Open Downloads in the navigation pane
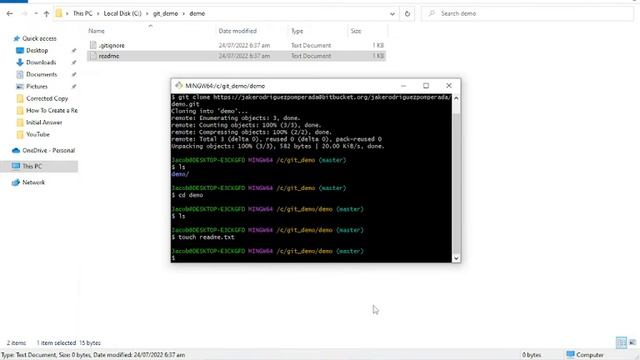The height and width of the screenshot is (360, 640). coord(41,62)
